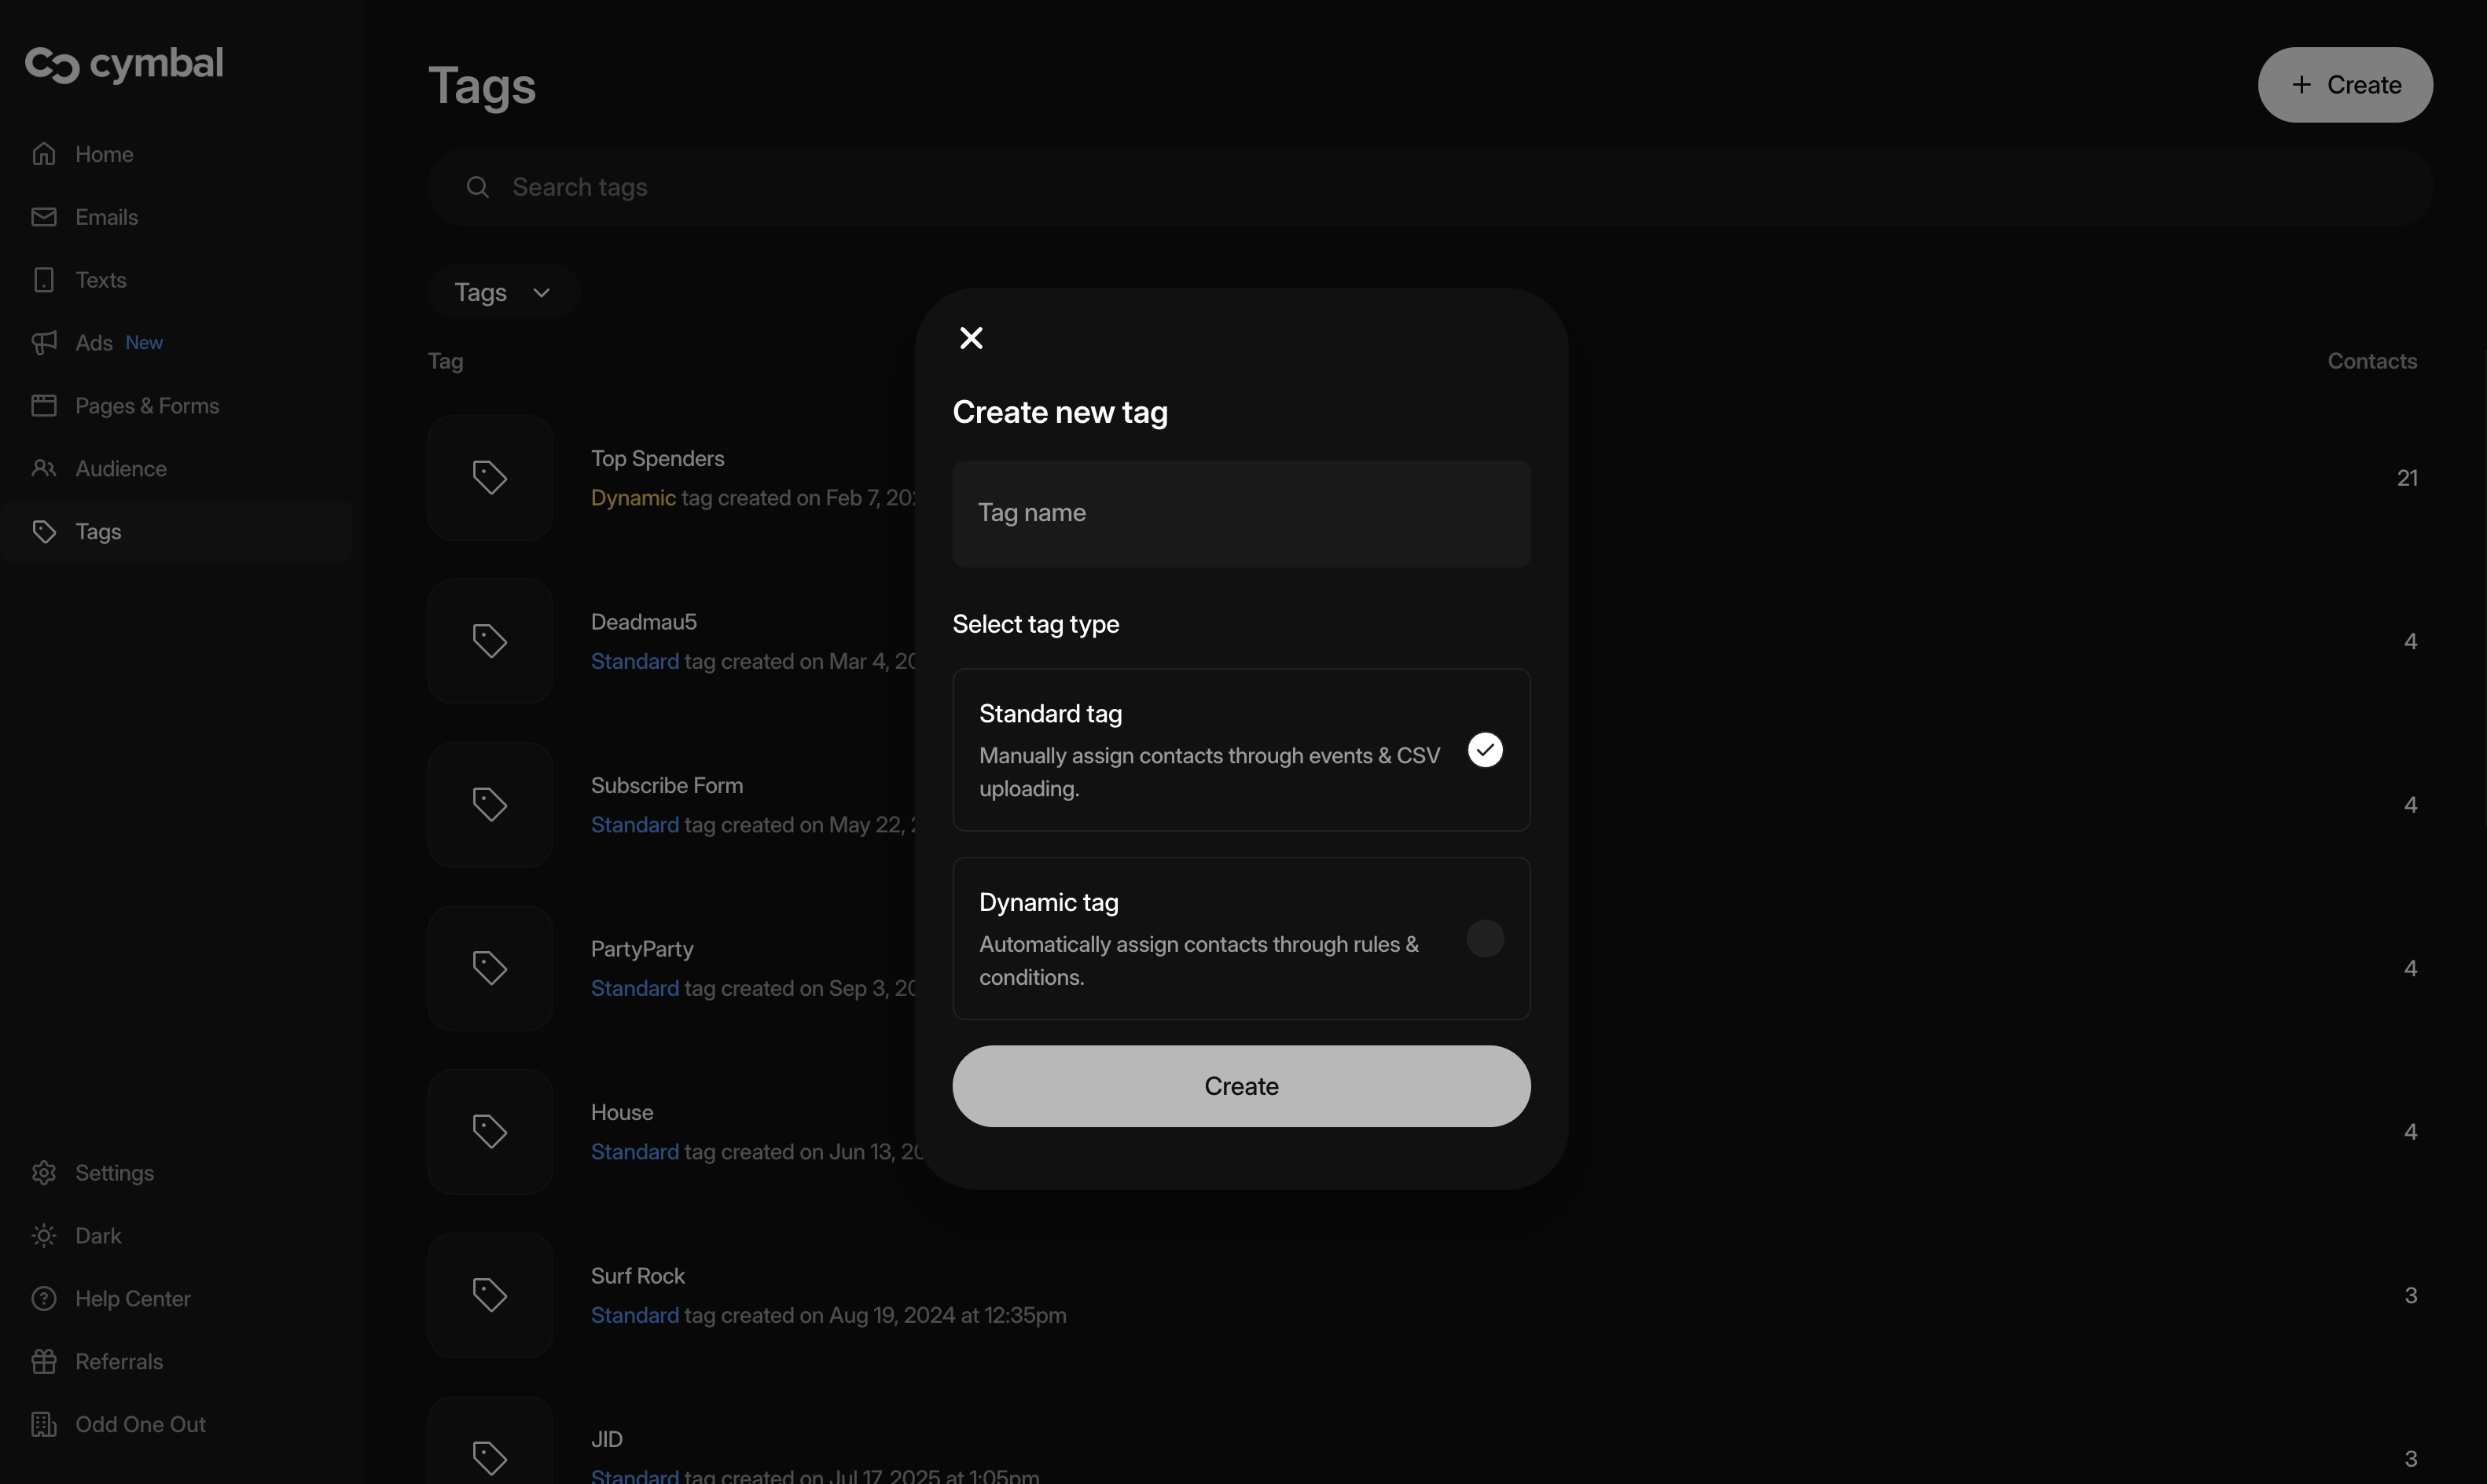Select Tags in the sidebar
Image resolution: width=2487 pixels, height=1484 pixels.
[98, 531]
